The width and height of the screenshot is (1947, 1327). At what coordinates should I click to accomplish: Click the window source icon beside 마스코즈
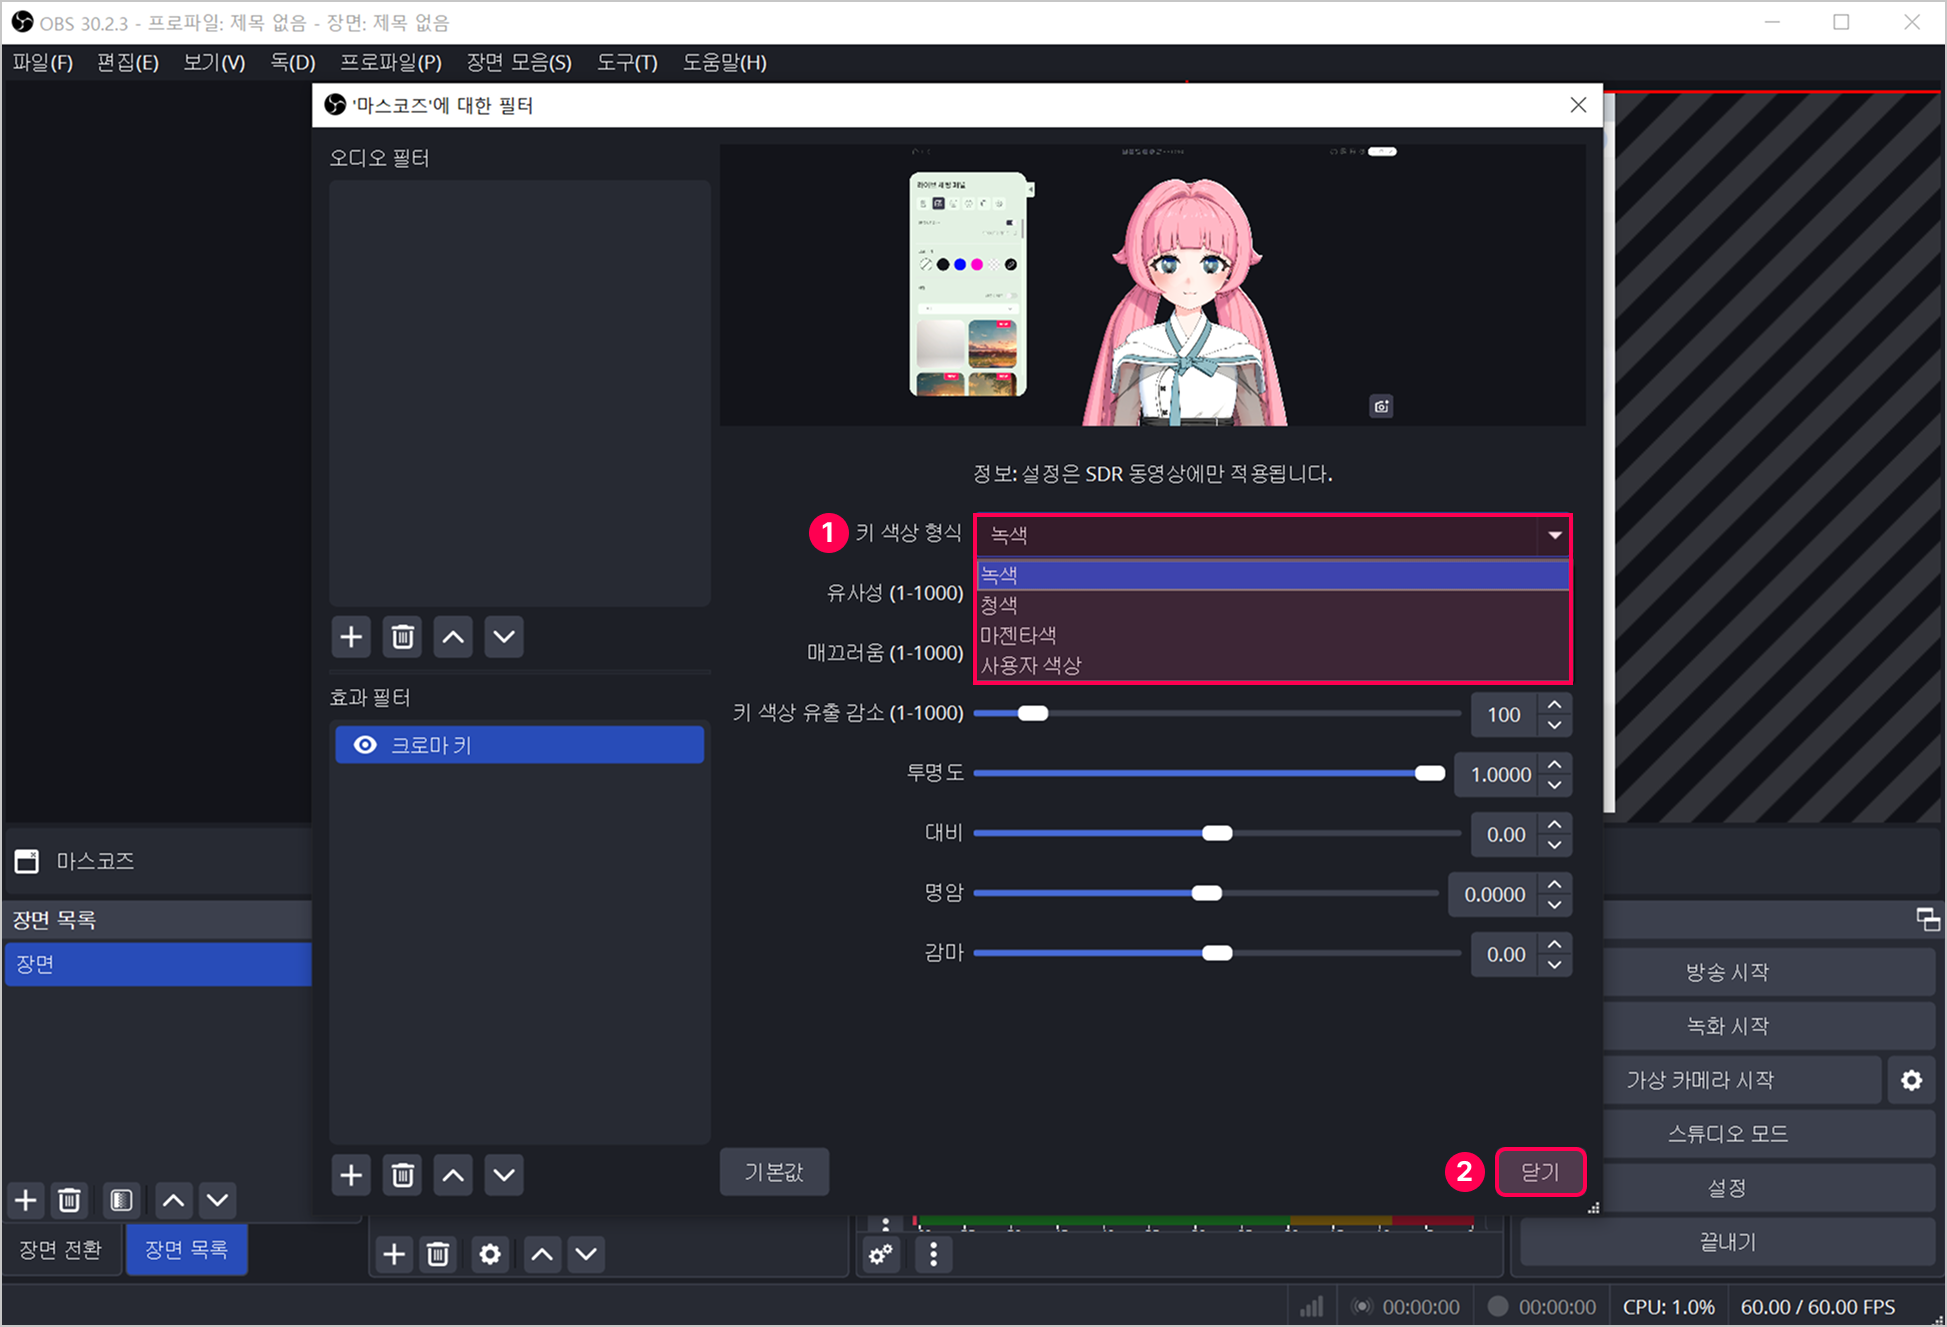pos(27,861)
